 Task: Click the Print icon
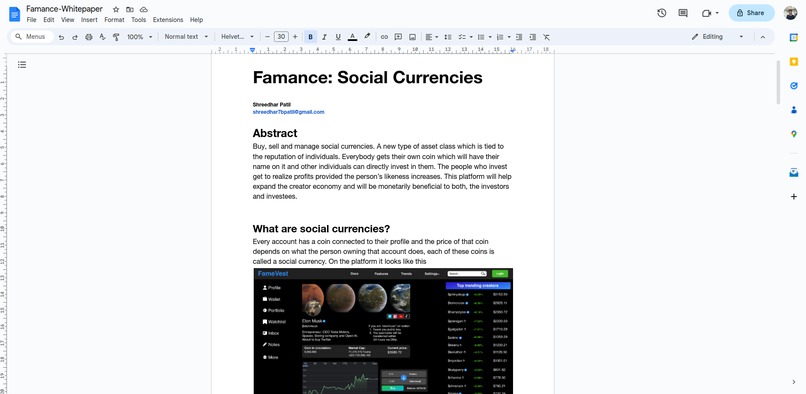point(89,37)
